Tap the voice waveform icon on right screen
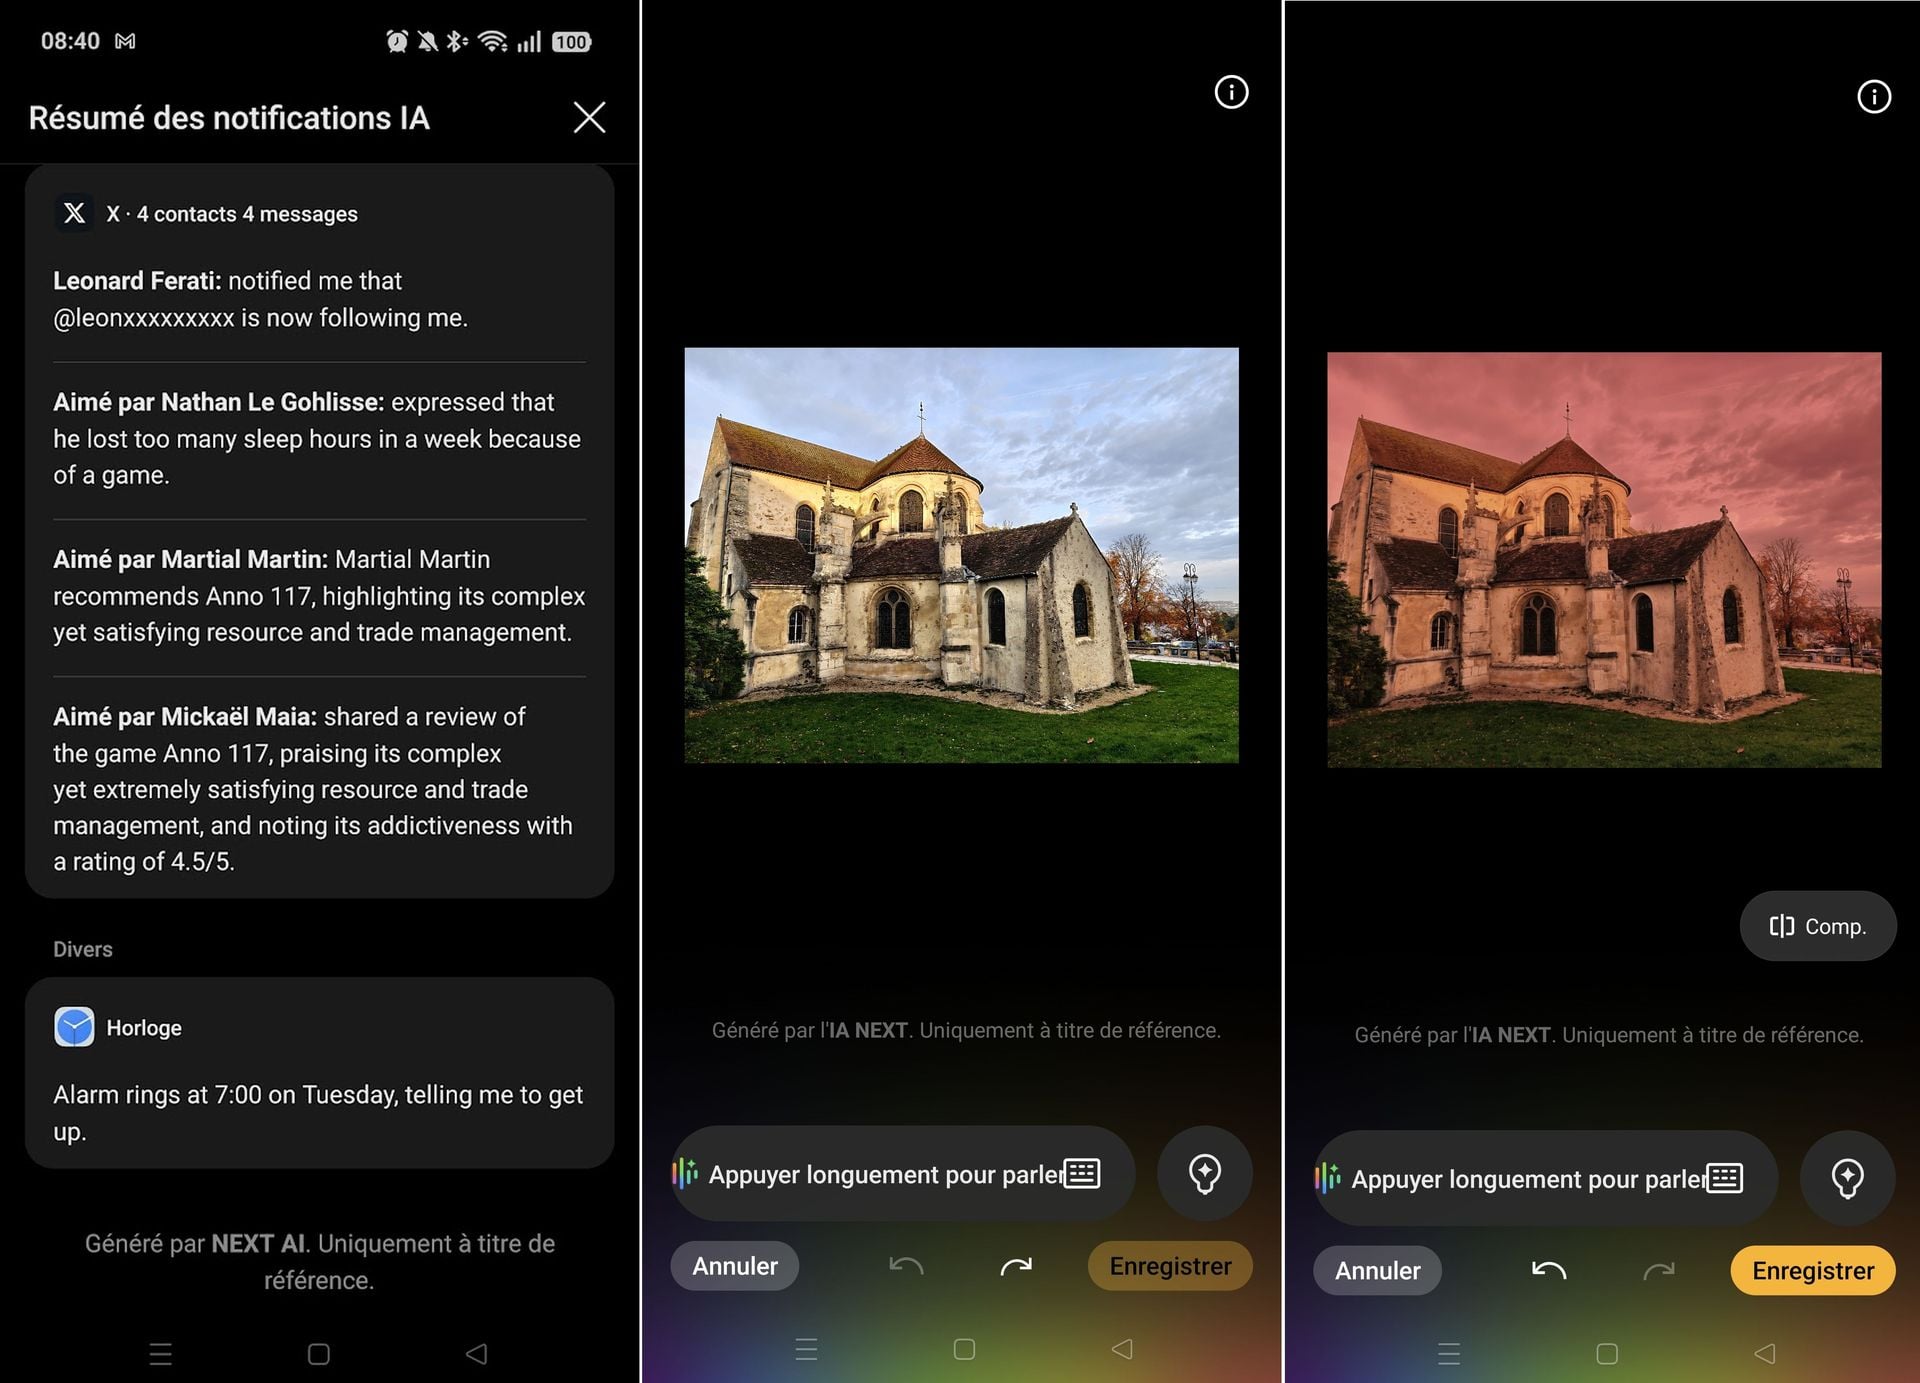Image resolution: width=1920 pixels, height=1383 pixels. pyautogui.click(x=1328, y=1178)
